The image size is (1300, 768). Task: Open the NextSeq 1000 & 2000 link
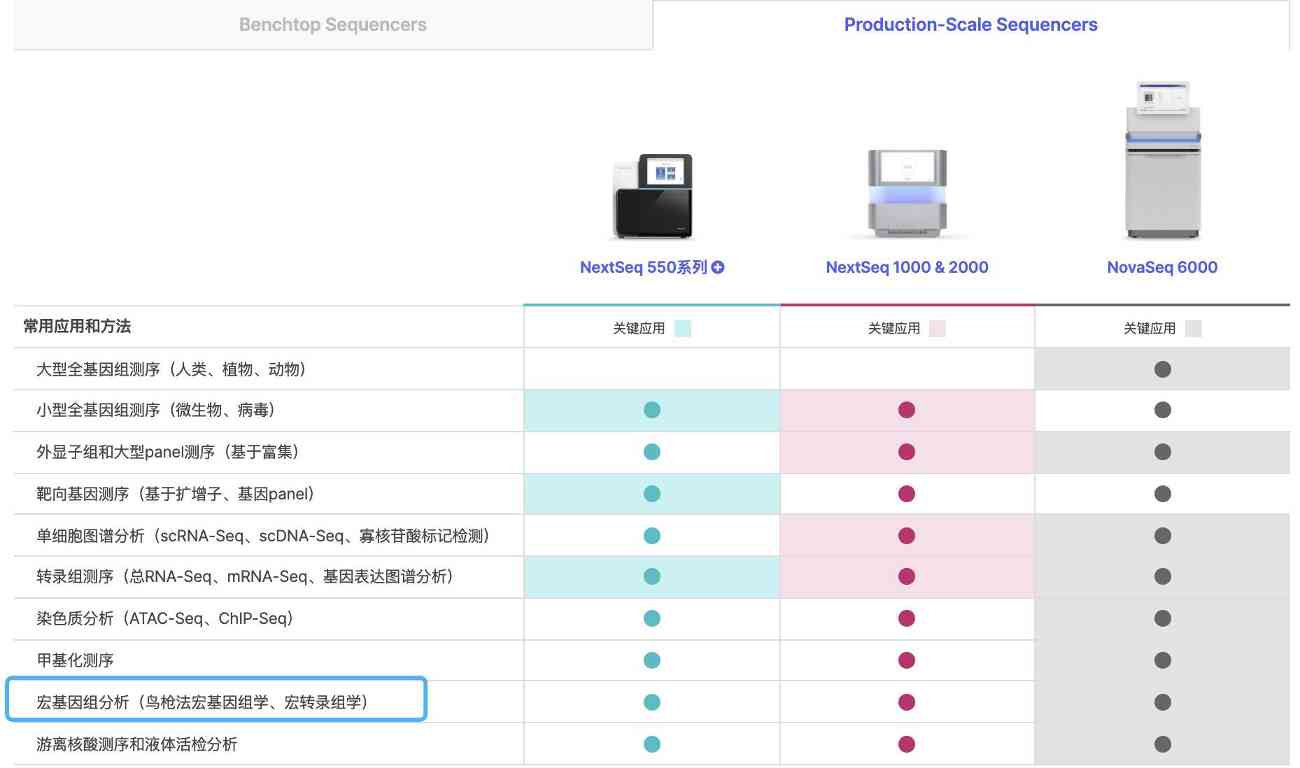tap(907, 267)
